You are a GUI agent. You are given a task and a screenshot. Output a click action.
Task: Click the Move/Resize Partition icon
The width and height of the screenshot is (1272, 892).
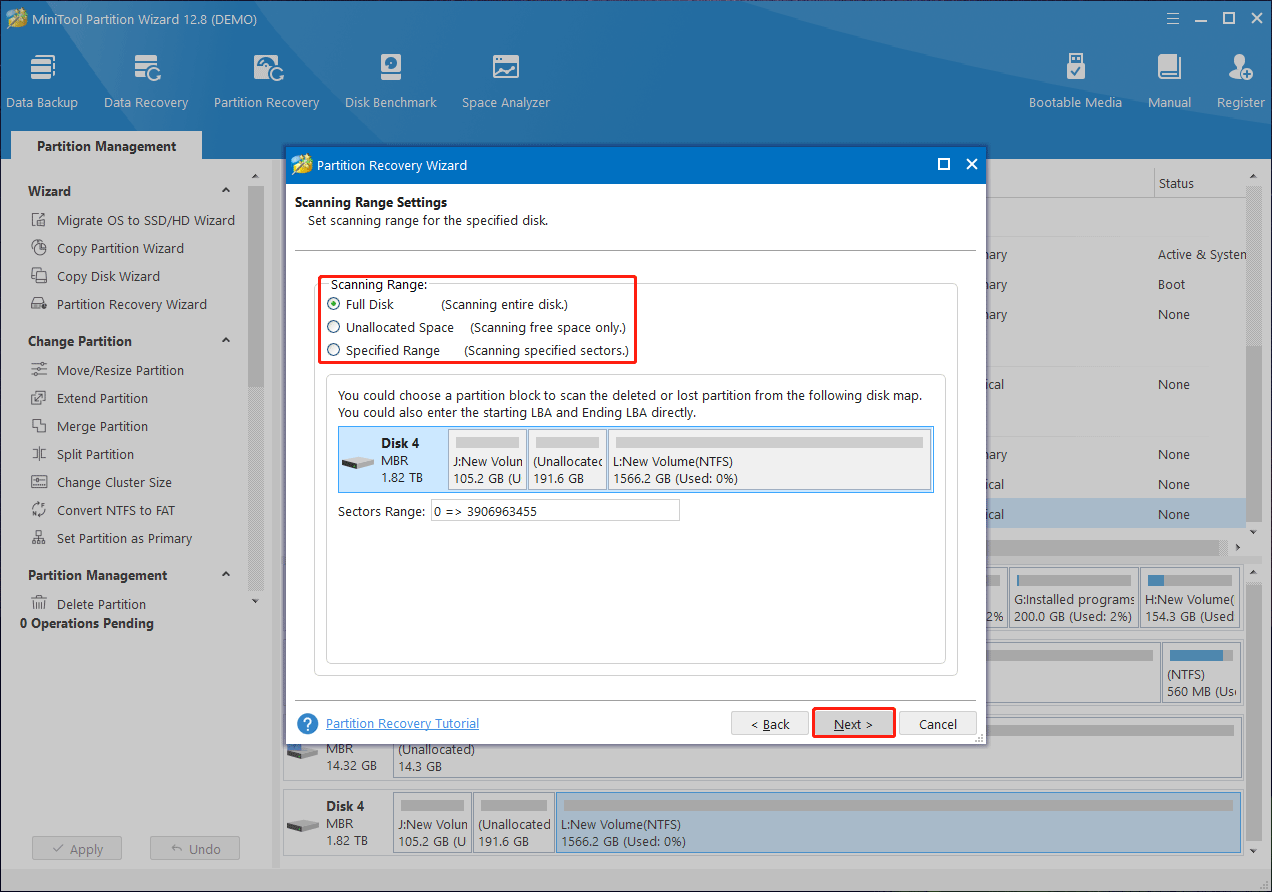[39, 370]
